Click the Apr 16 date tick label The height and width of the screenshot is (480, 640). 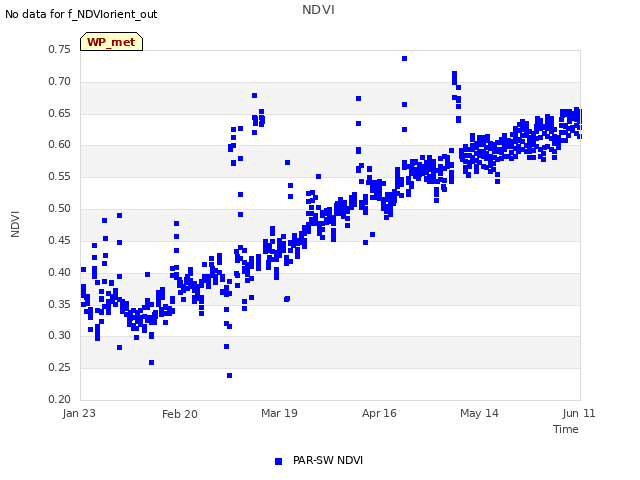tap(379, 413)
